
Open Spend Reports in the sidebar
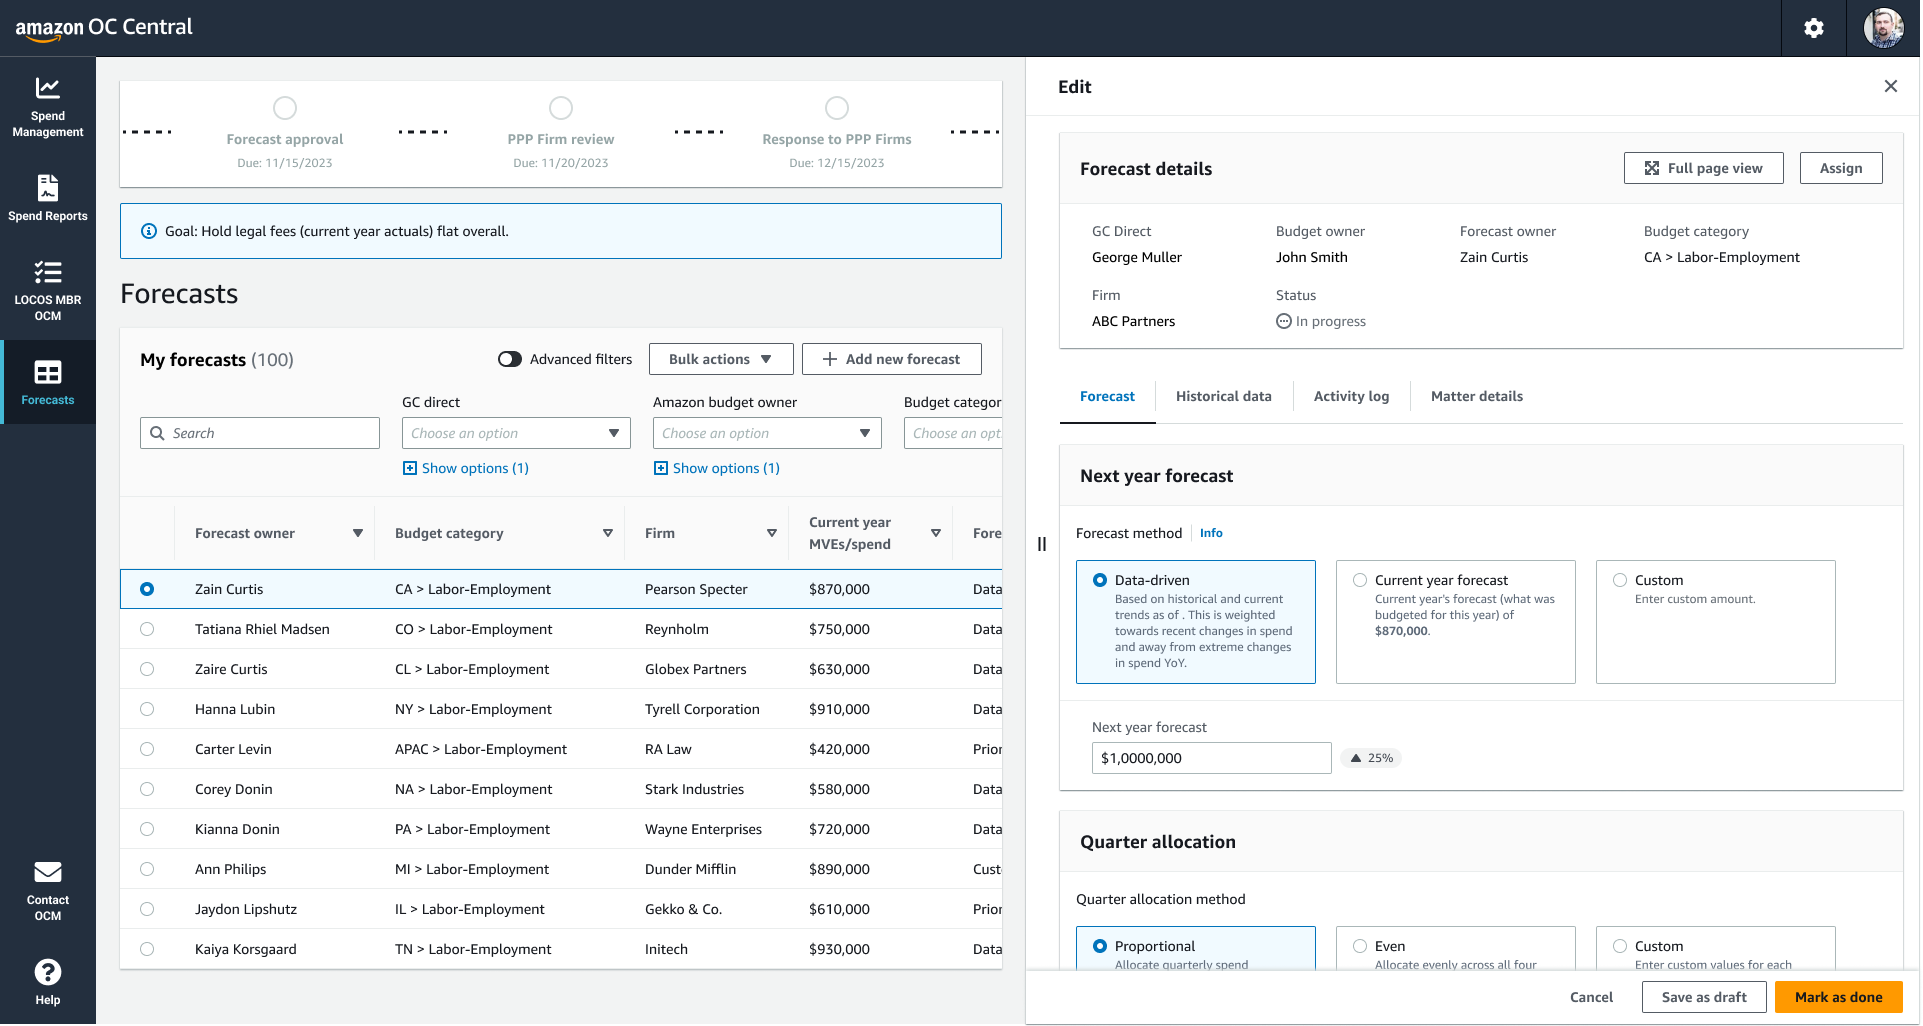pyautogui.click(x=48, y=197)
